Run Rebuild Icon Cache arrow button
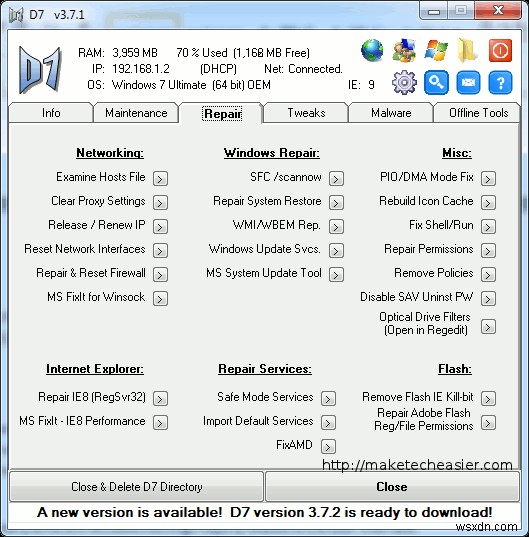The height and width of the screenshot is (537, 529). tap(488, 202)
